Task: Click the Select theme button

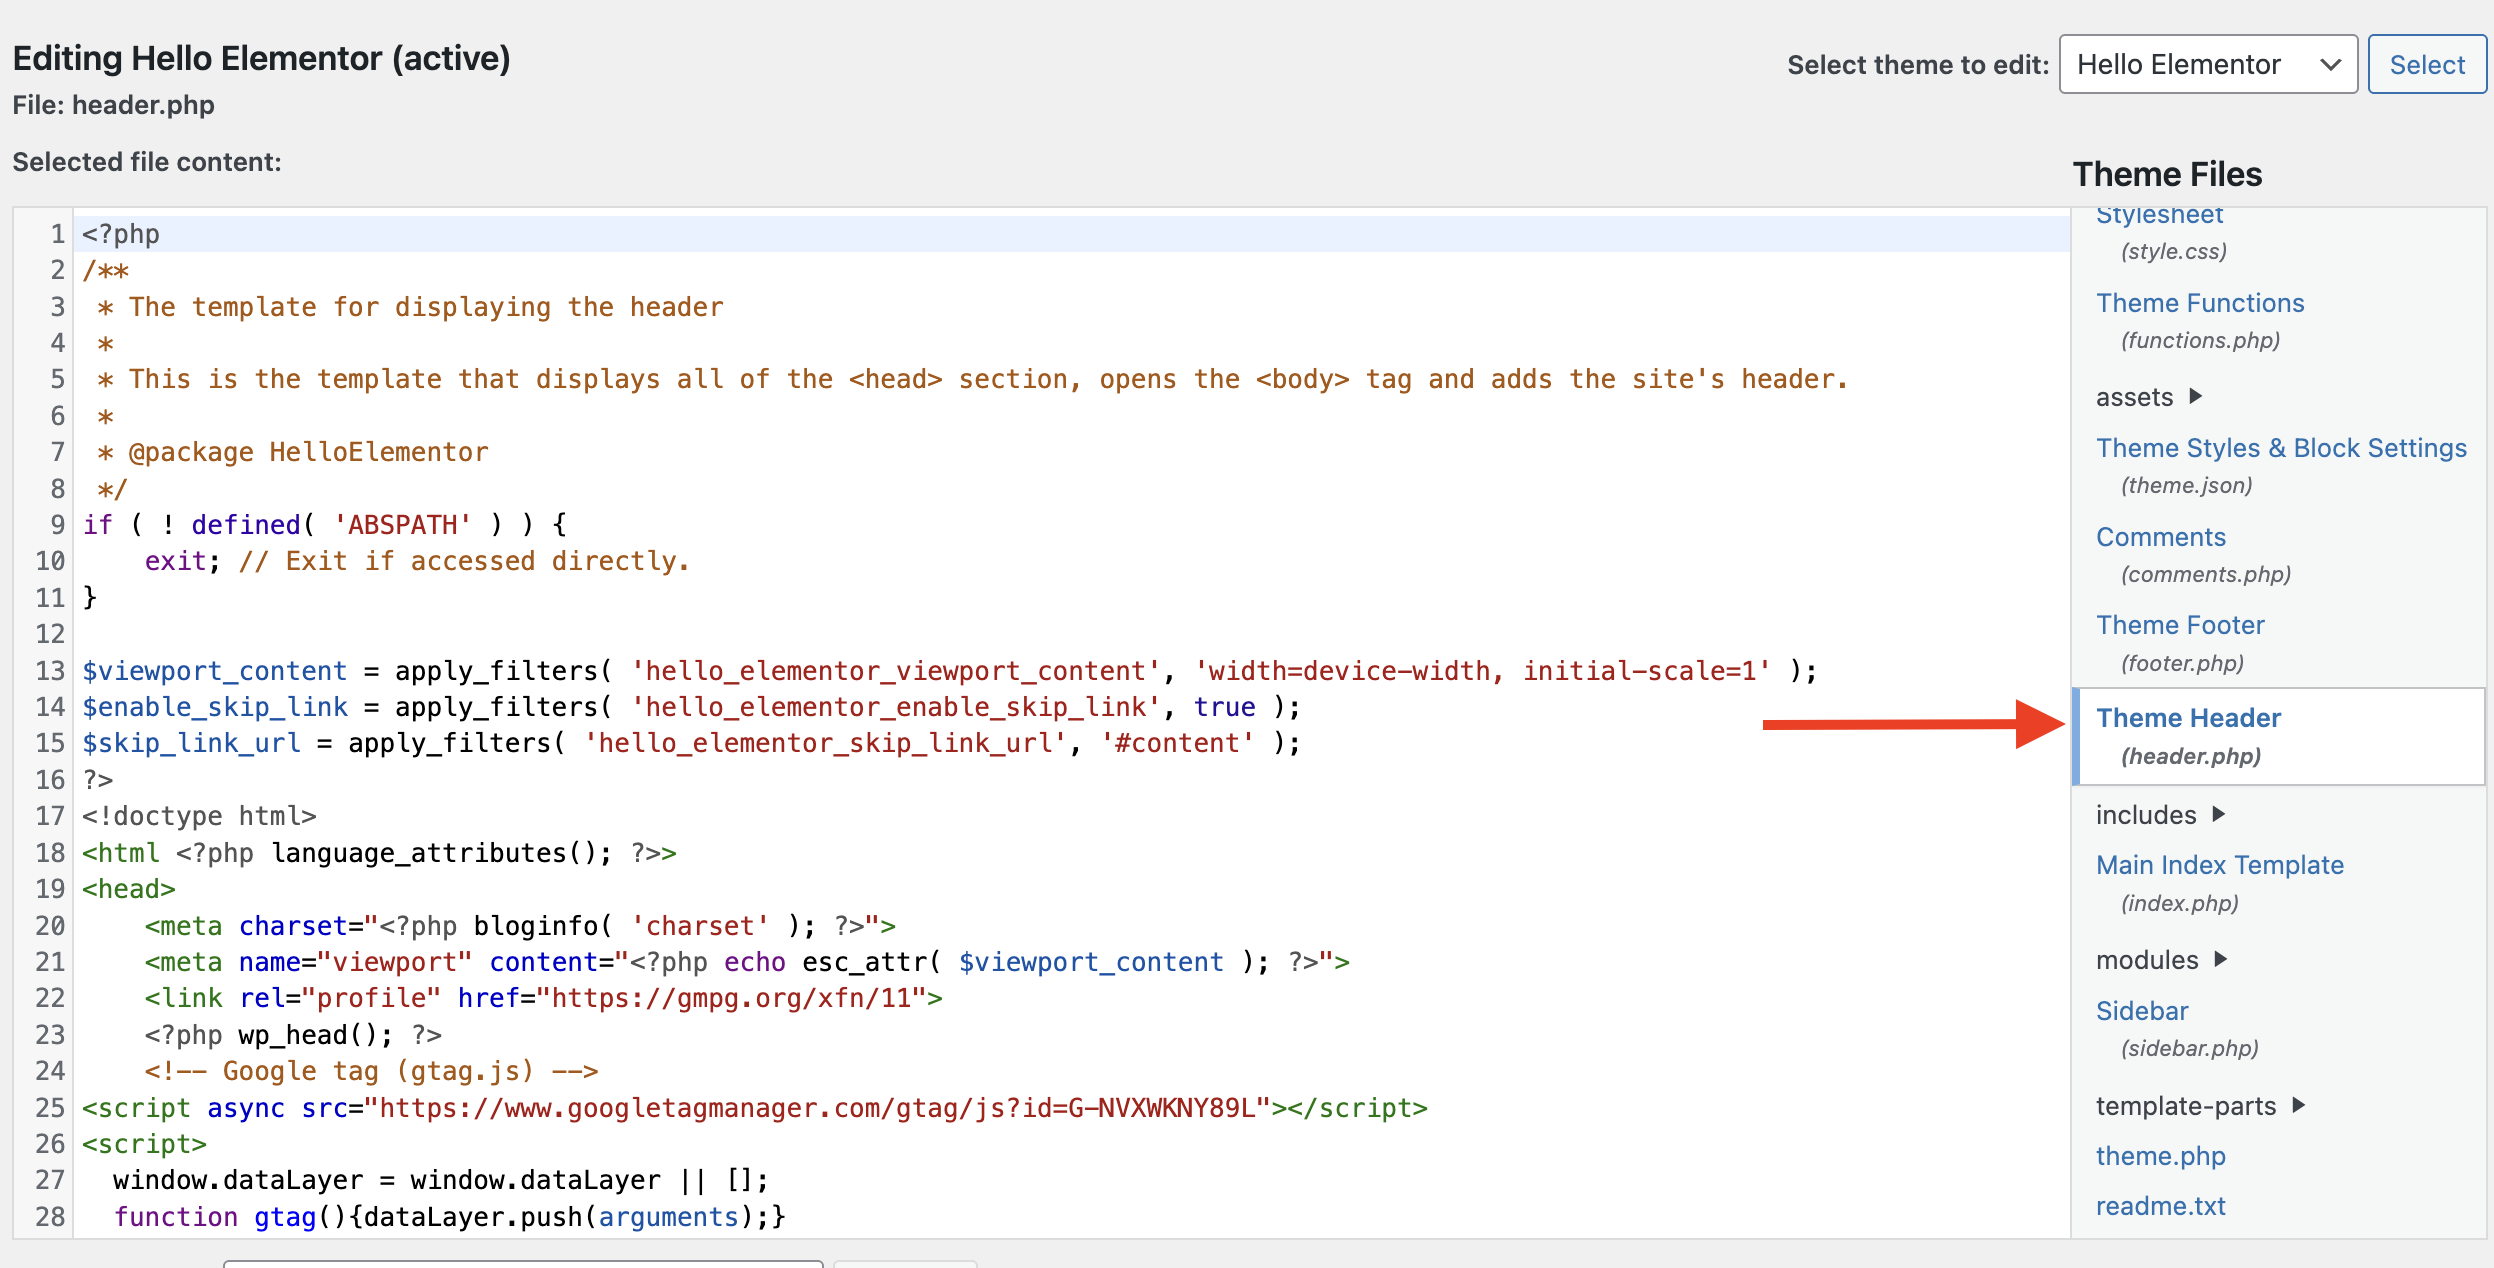Action: click(2427, 65)
